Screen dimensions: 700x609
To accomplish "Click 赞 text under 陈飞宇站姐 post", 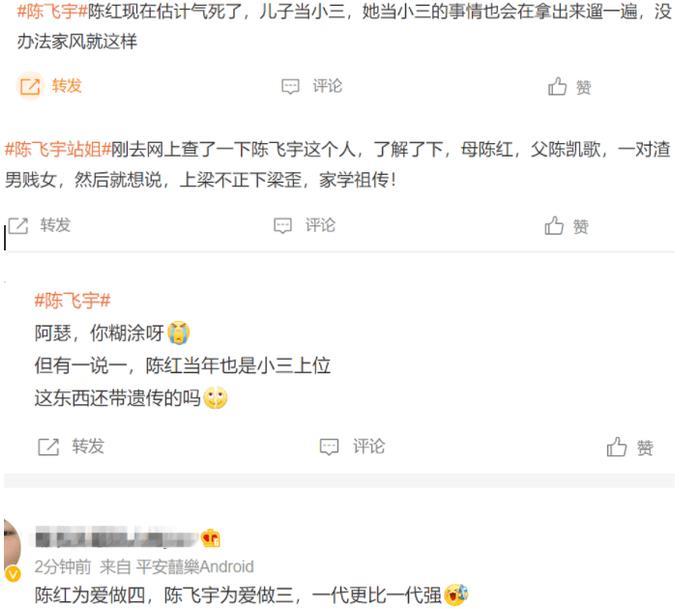I will pos(581,227).
